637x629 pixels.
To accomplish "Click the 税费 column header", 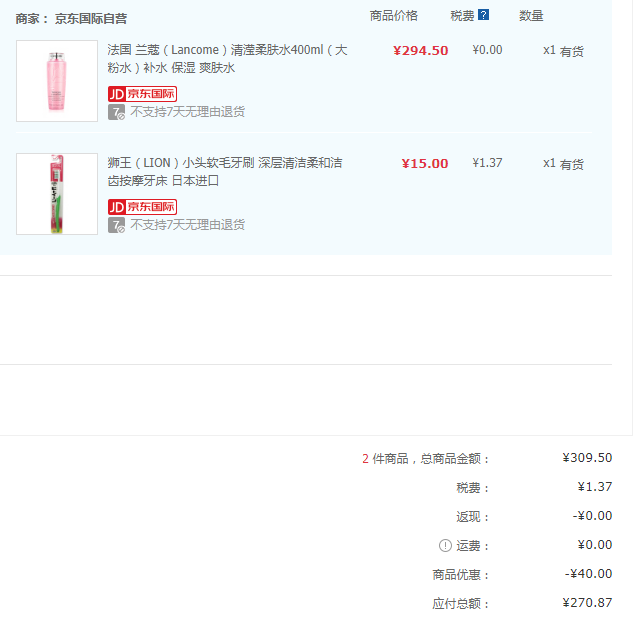I will 462,16.
